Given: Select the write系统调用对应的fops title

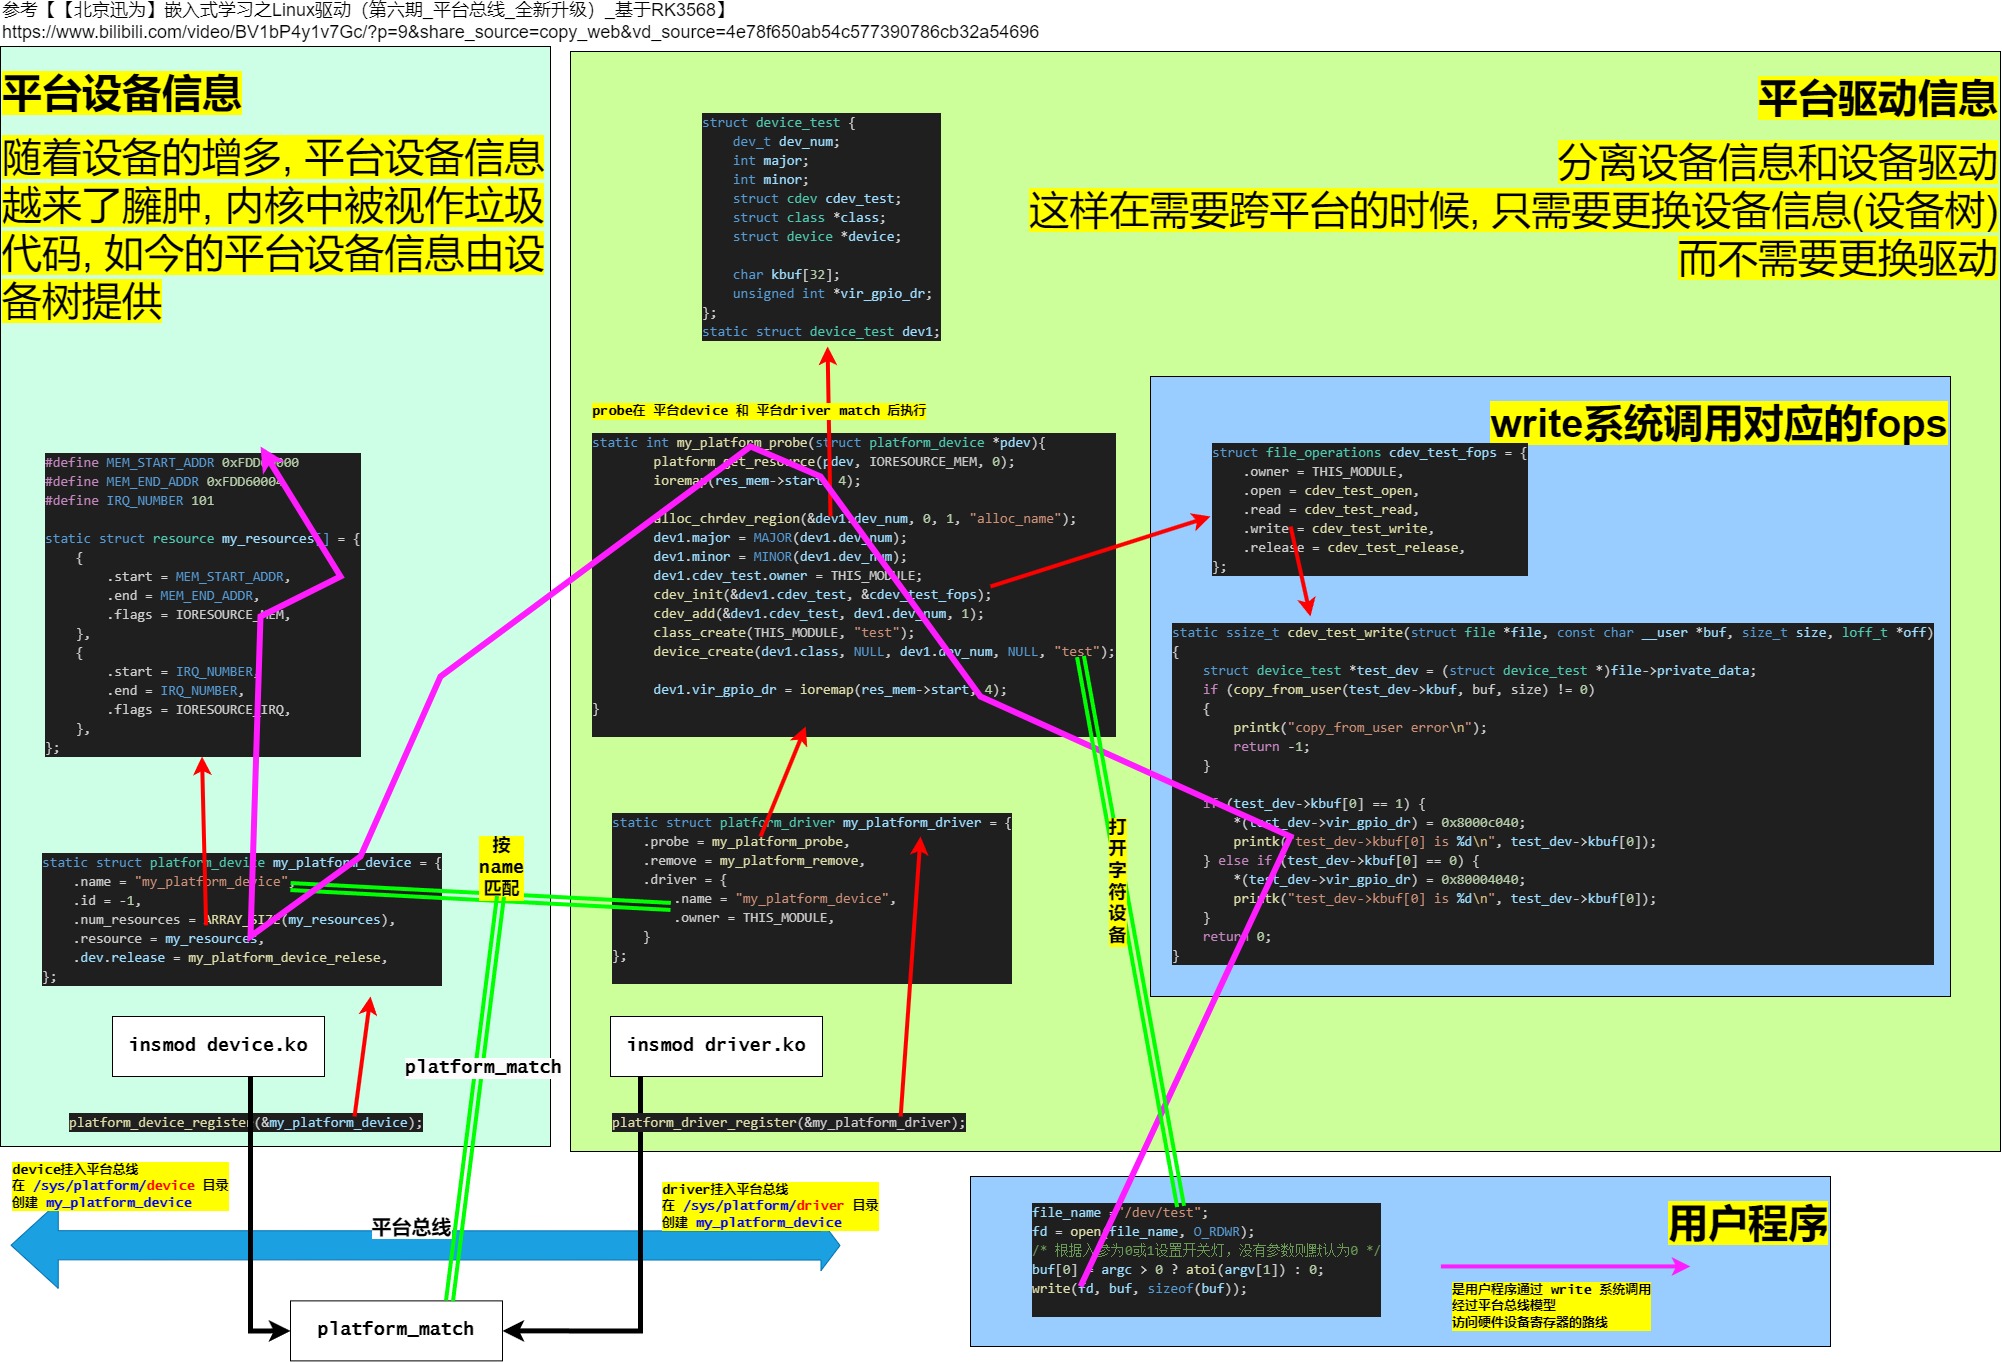Looking at the screenshot, I should click(1717, 424).
